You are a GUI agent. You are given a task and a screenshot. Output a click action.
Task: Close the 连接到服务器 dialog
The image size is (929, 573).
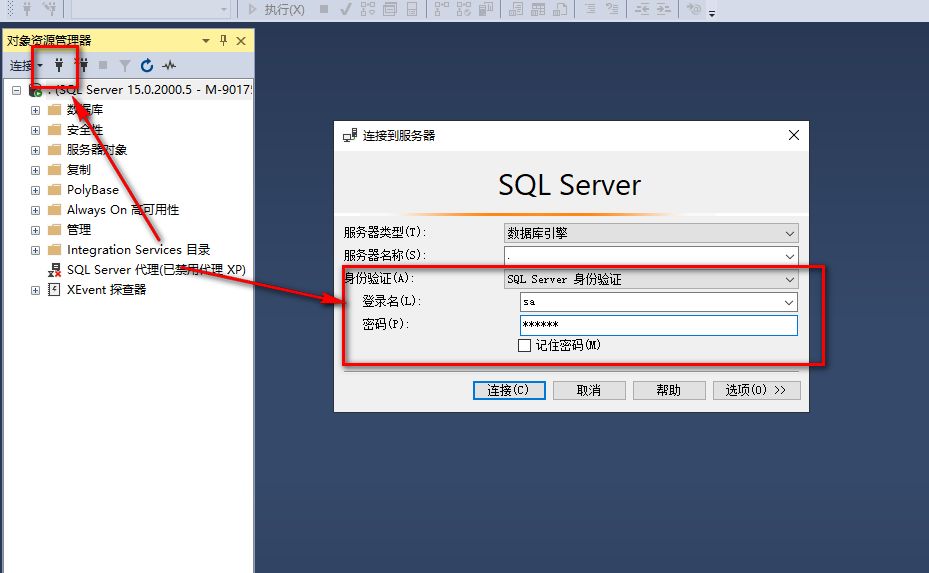point(794,135)
